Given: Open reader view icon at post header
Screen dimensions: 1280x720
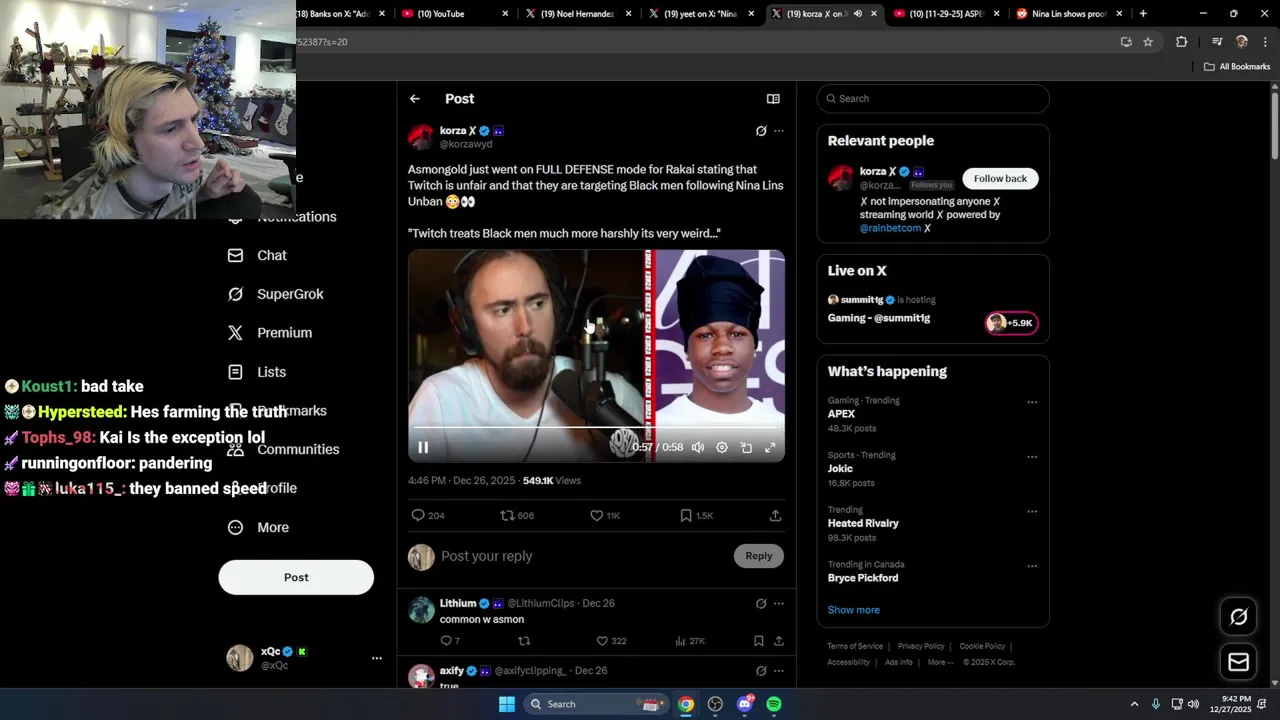Looking at the screenshot, I should [773, 99].
